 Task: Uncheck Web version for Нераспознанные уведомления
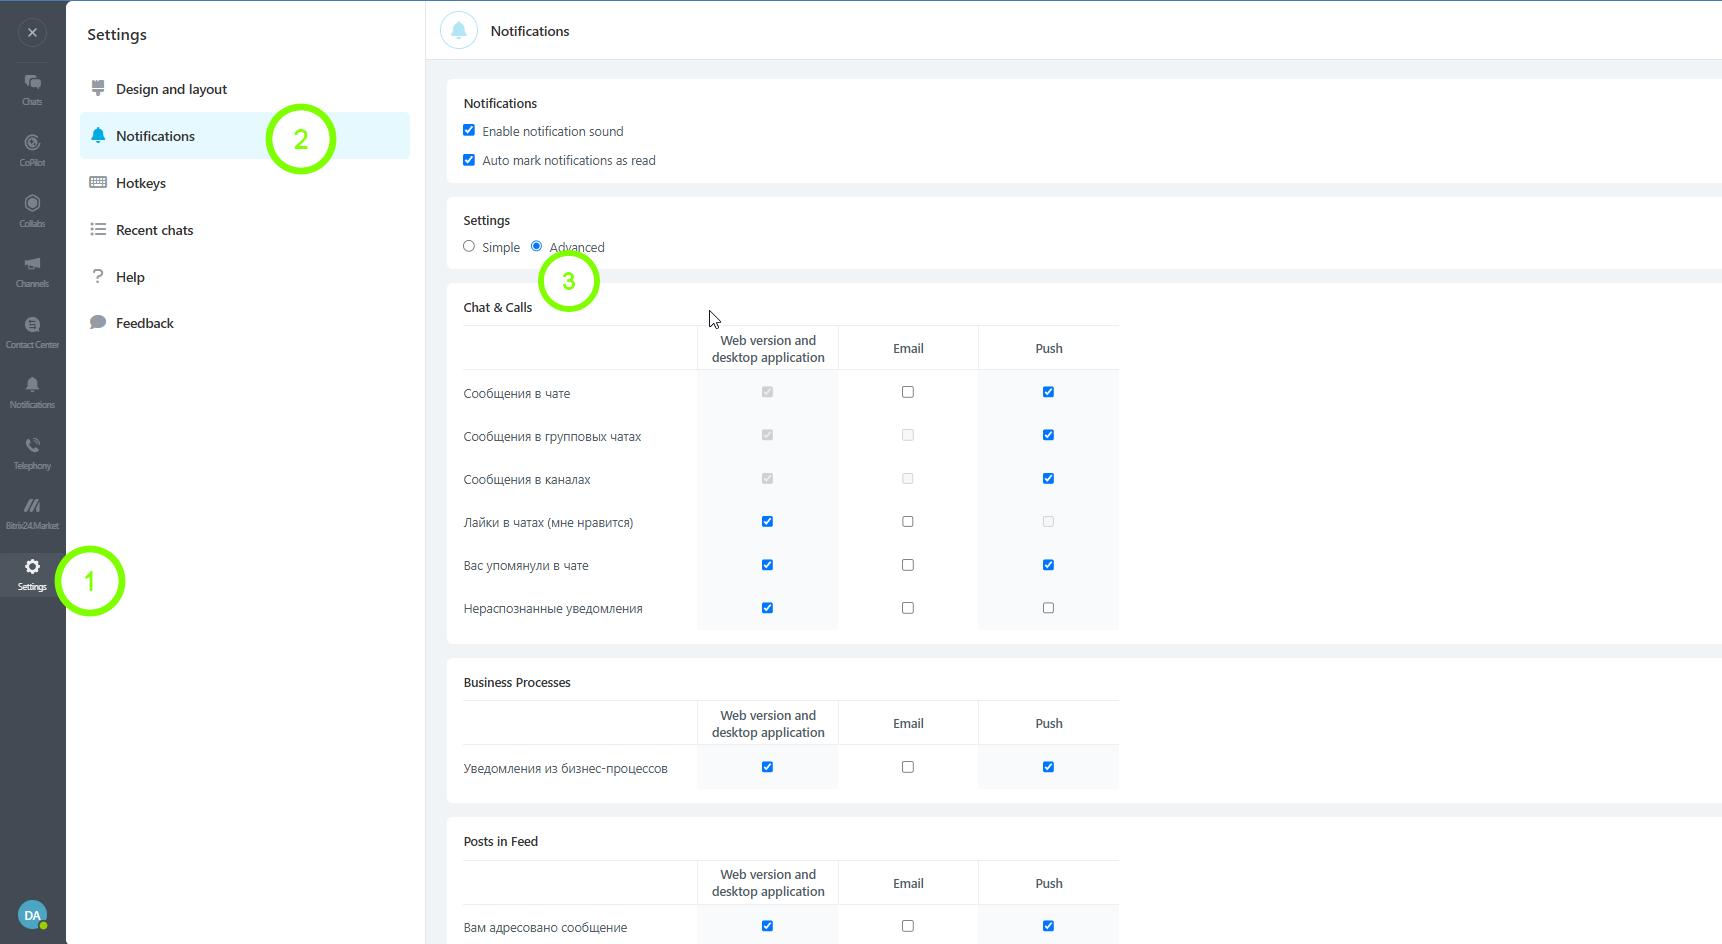click(767, 608)
